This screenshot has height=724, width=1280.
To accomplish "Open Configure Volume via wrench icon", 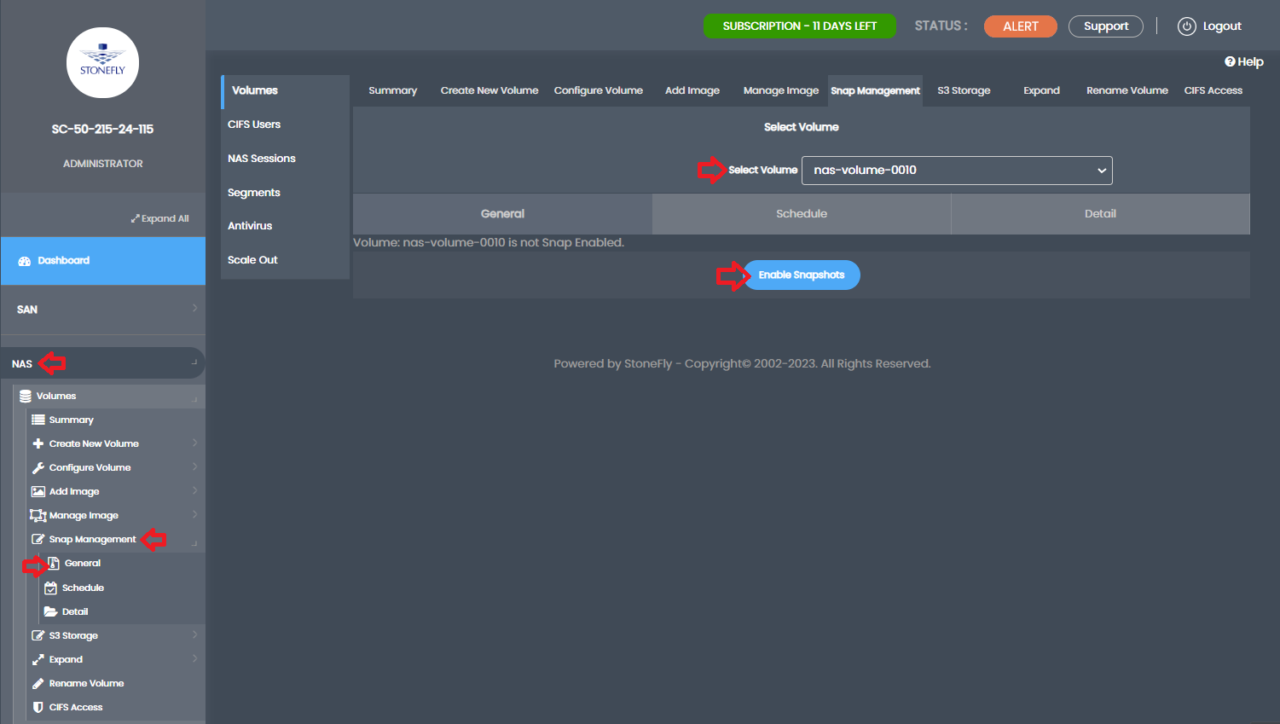I will [x=38, y=467].
